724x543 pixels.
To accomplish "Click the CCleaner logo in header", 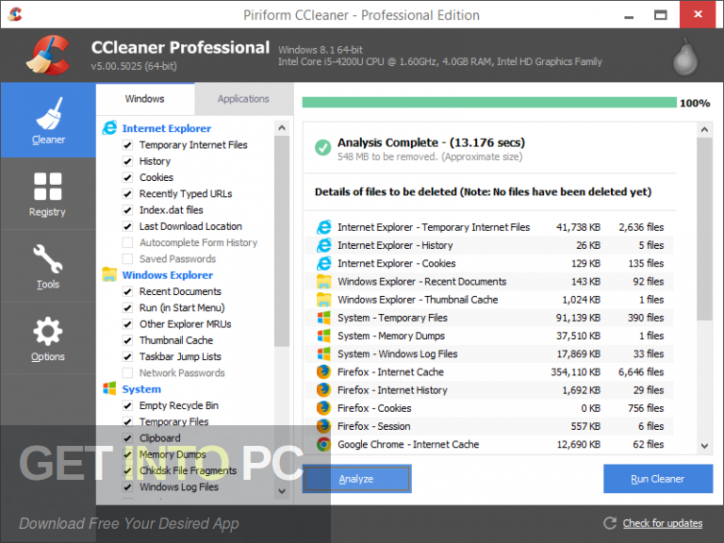I will [48, 55].
